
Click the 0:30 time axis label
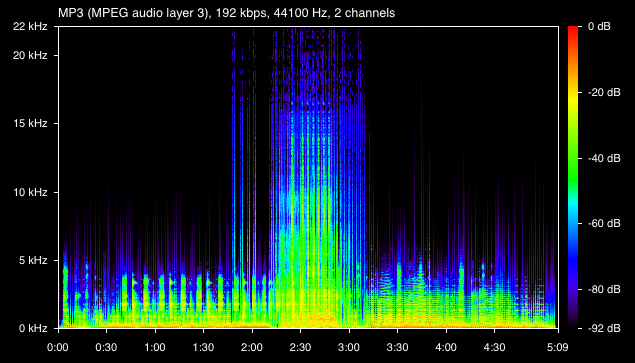(107, 348)
